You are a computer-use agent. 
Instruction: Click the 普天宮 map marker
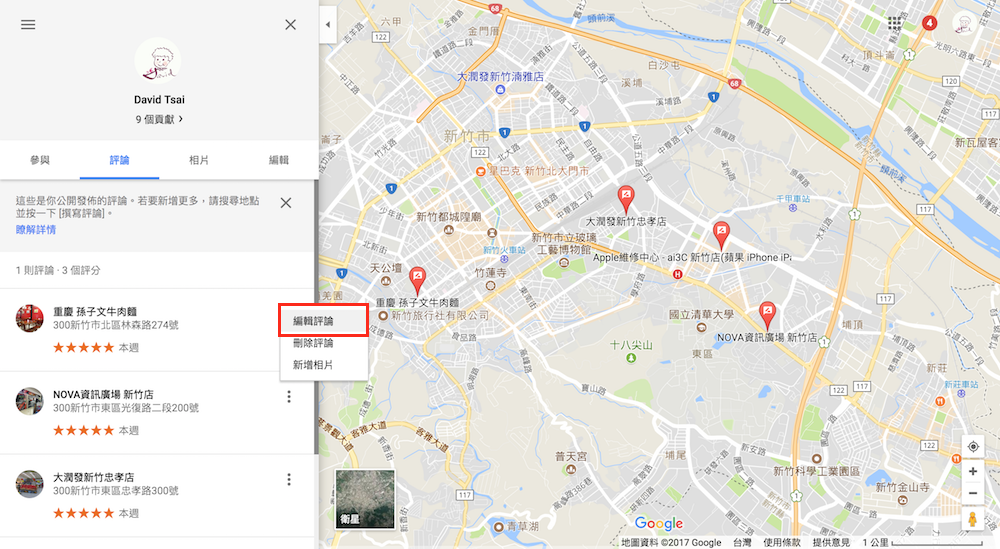571,469
